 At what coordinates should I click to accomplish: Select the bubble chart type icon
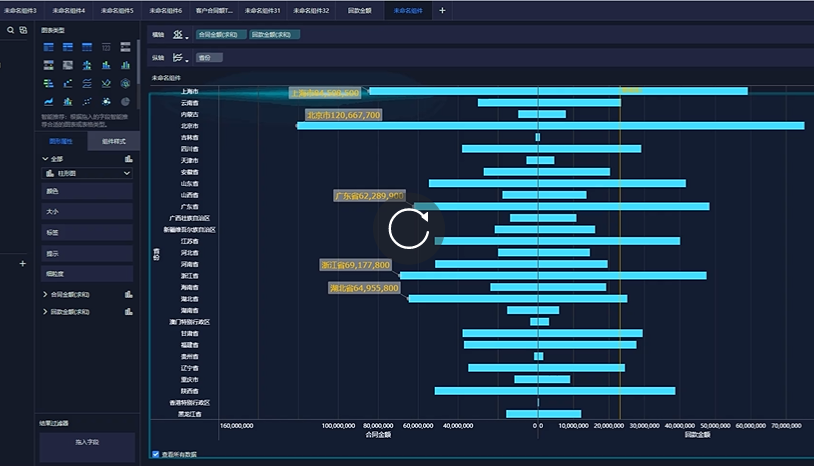(x=106, y=102)
